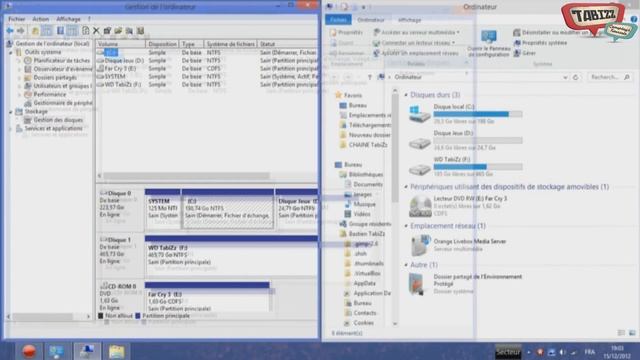Click the FRA language indicator in taskbar
Viewport: 640px width, 360px height.
point(590,352)
